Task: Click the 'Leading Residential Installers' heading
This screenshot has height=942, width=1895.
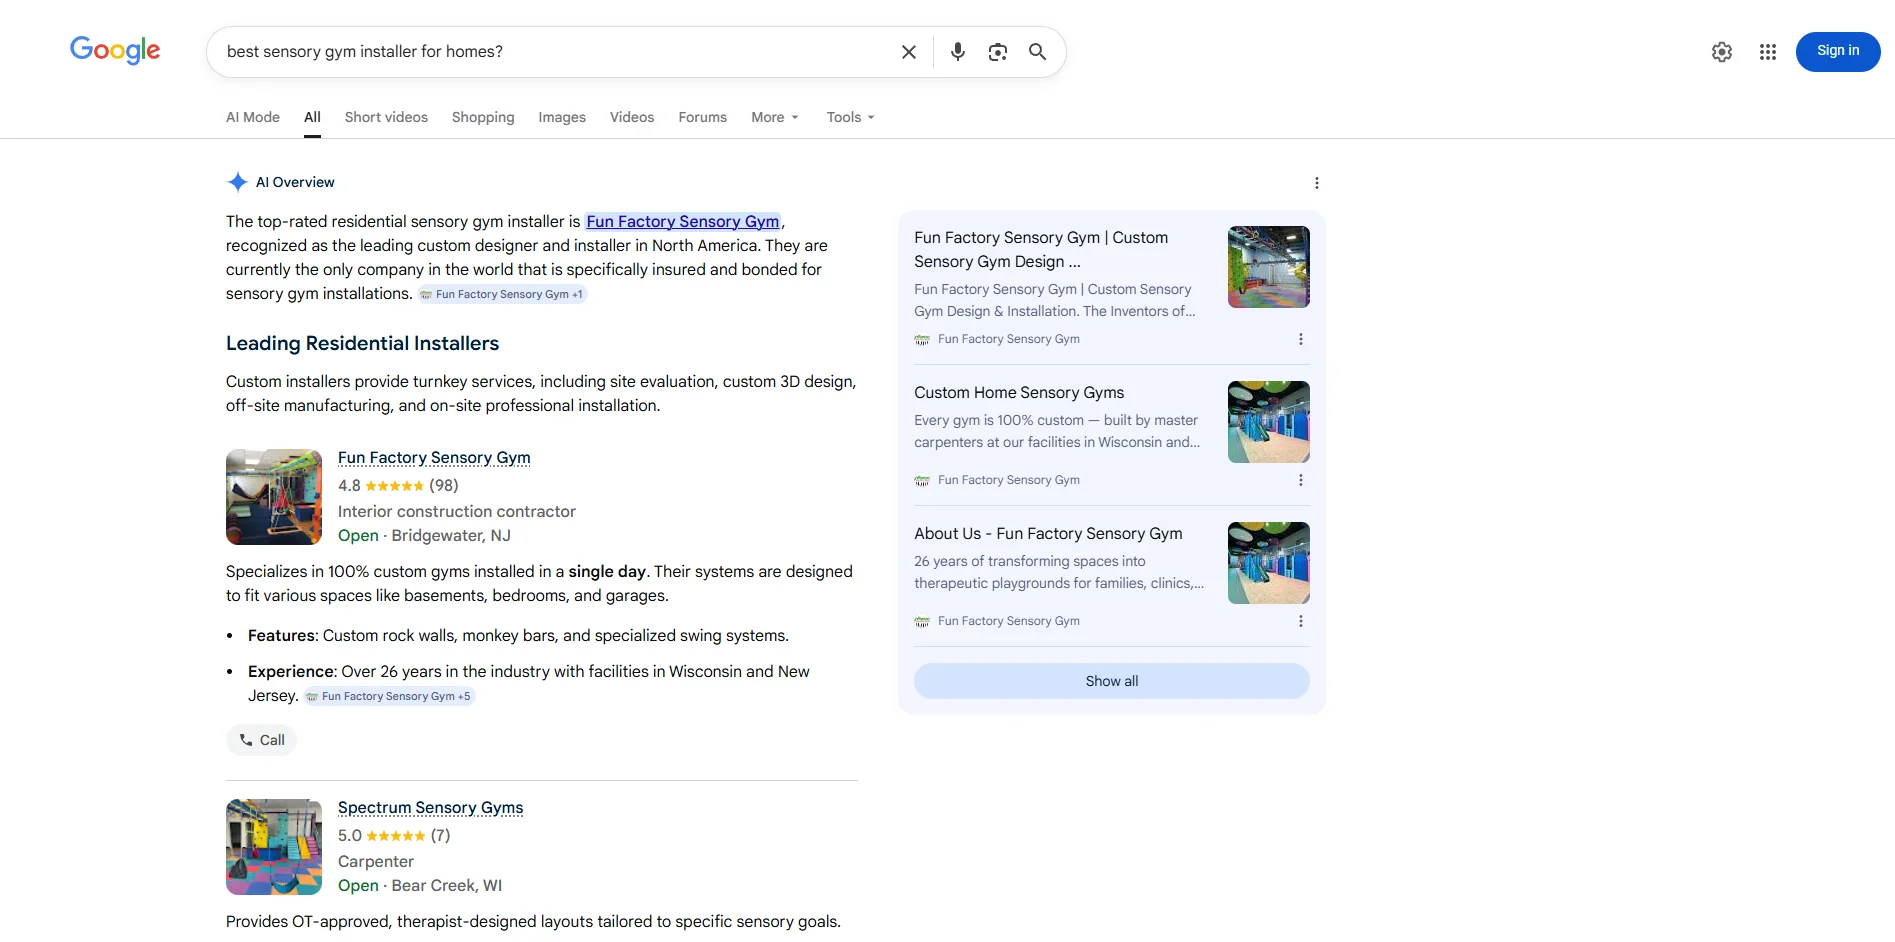Action: (362, 343)
